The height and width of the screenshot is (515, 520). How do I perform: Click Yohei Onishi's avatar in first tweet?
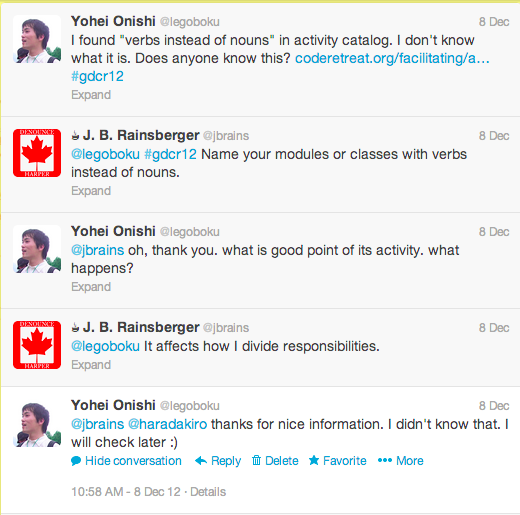click(x=37, y=39)
